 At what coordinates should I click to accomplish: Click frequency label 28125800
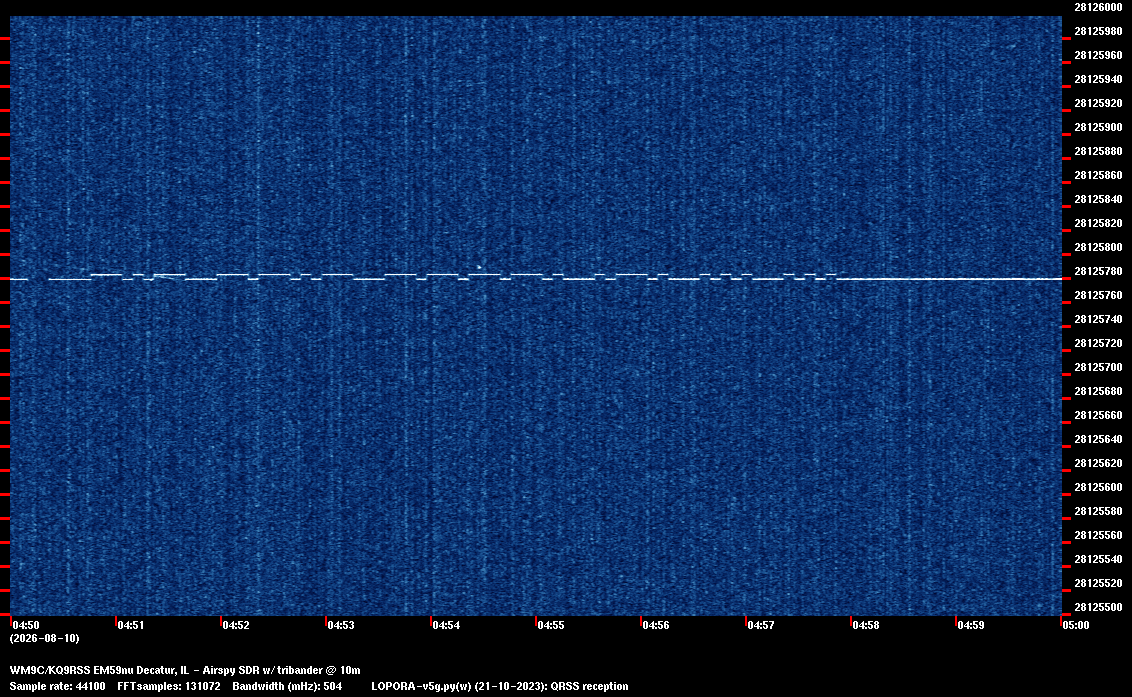click(x=1098, y=247)
